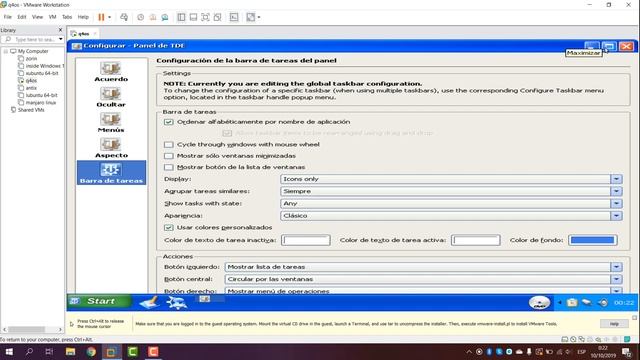Image resolution: width=640 pixels, height=360 pixels.
Task: Open the Help menu
Action: [x=83, y=17]
